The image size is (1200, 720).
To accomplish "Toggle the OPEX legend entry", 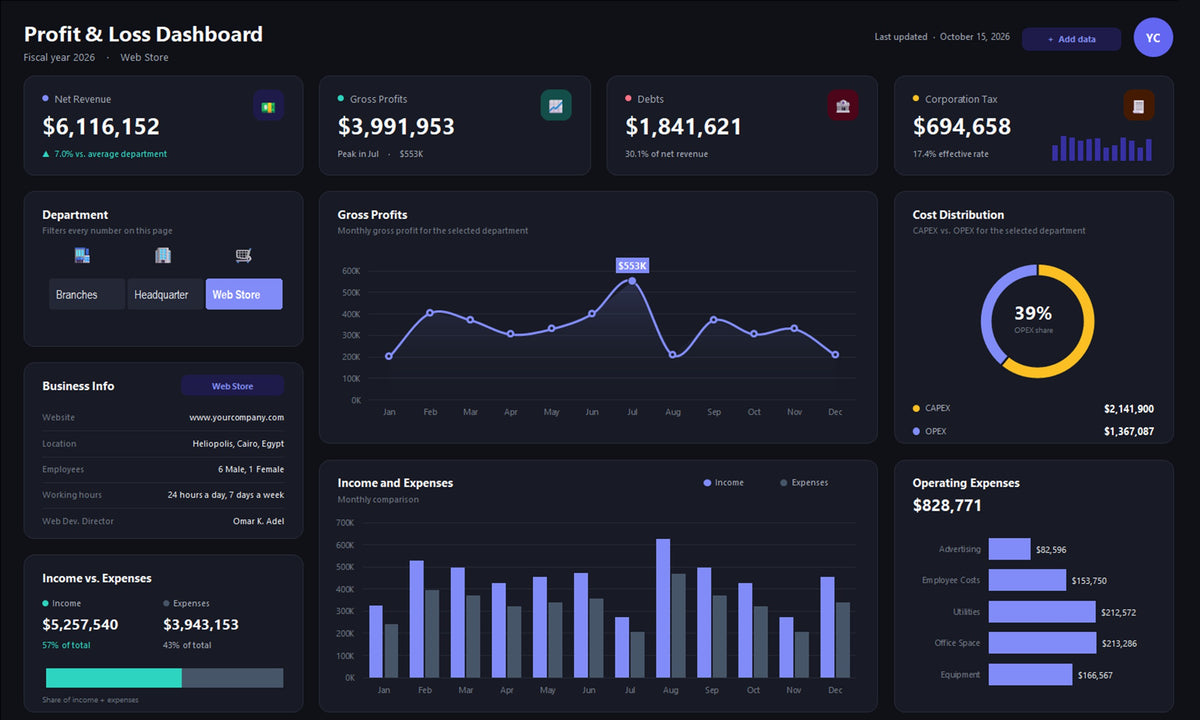I will 929,432.
